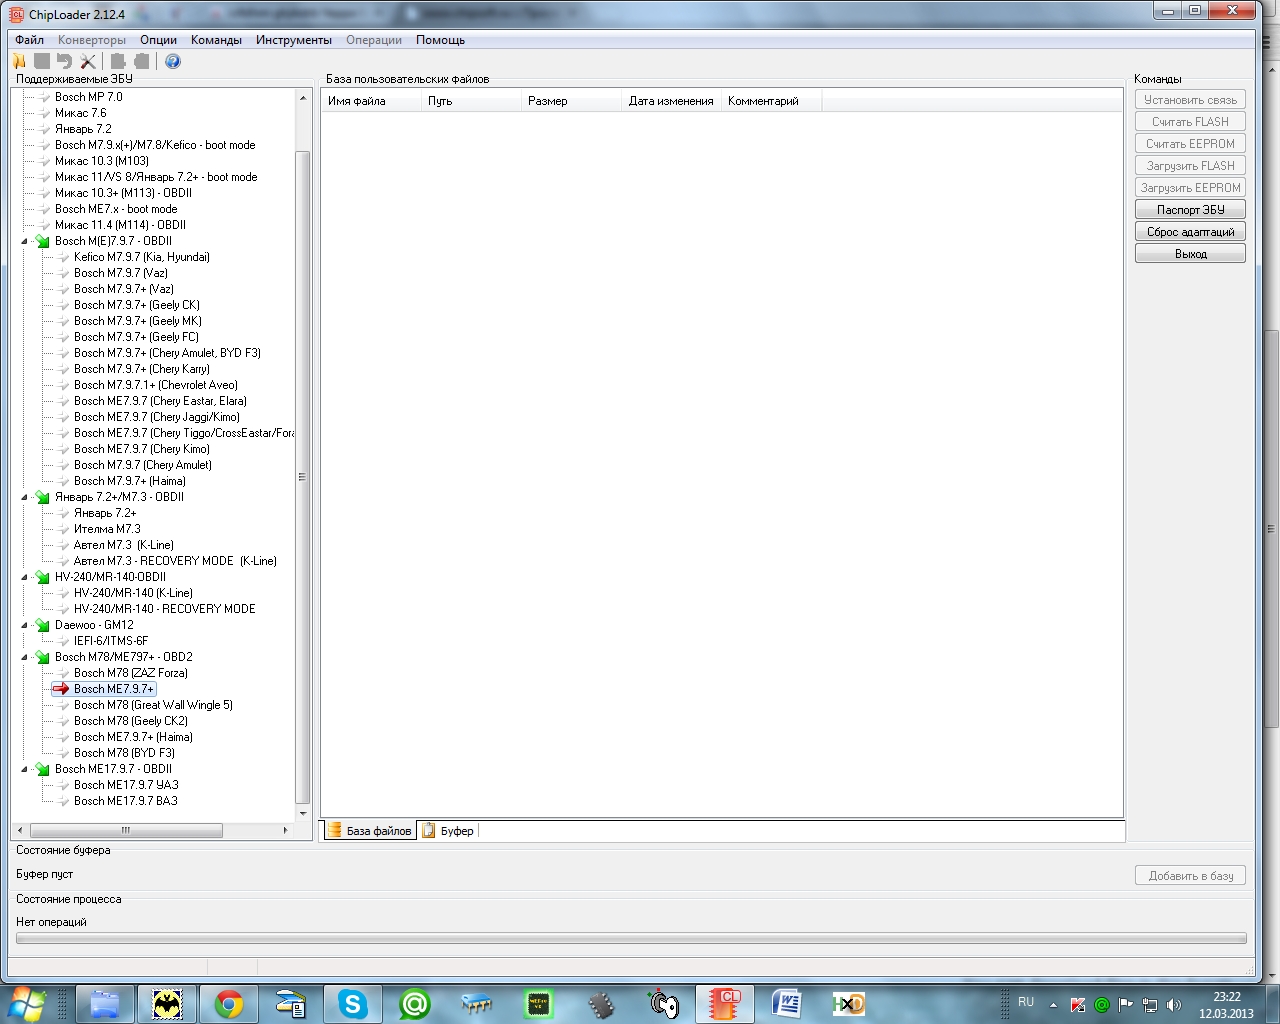
Task: Collapse the Bosch M78/ME797+ - OBD2 group
Action: click(x=25, y=657)
